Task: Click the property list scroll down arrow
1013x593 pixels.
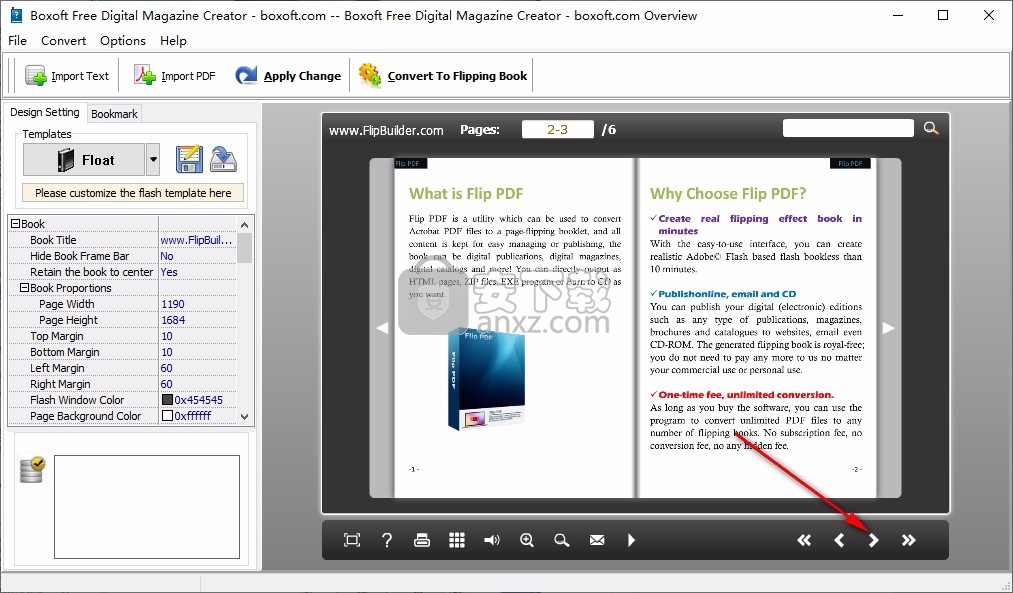Action: pyautogui.click(x=244, y=417)
